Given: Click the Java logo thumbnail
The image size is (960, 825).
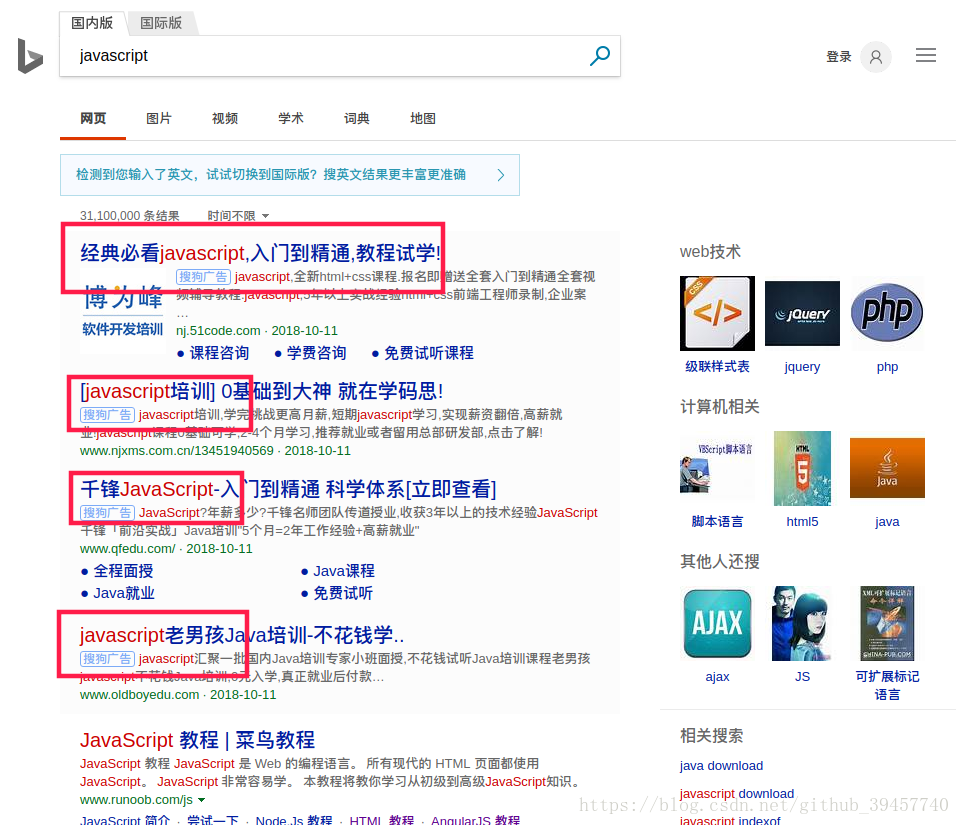Looking at the screenshot, I should click(887, 468).
